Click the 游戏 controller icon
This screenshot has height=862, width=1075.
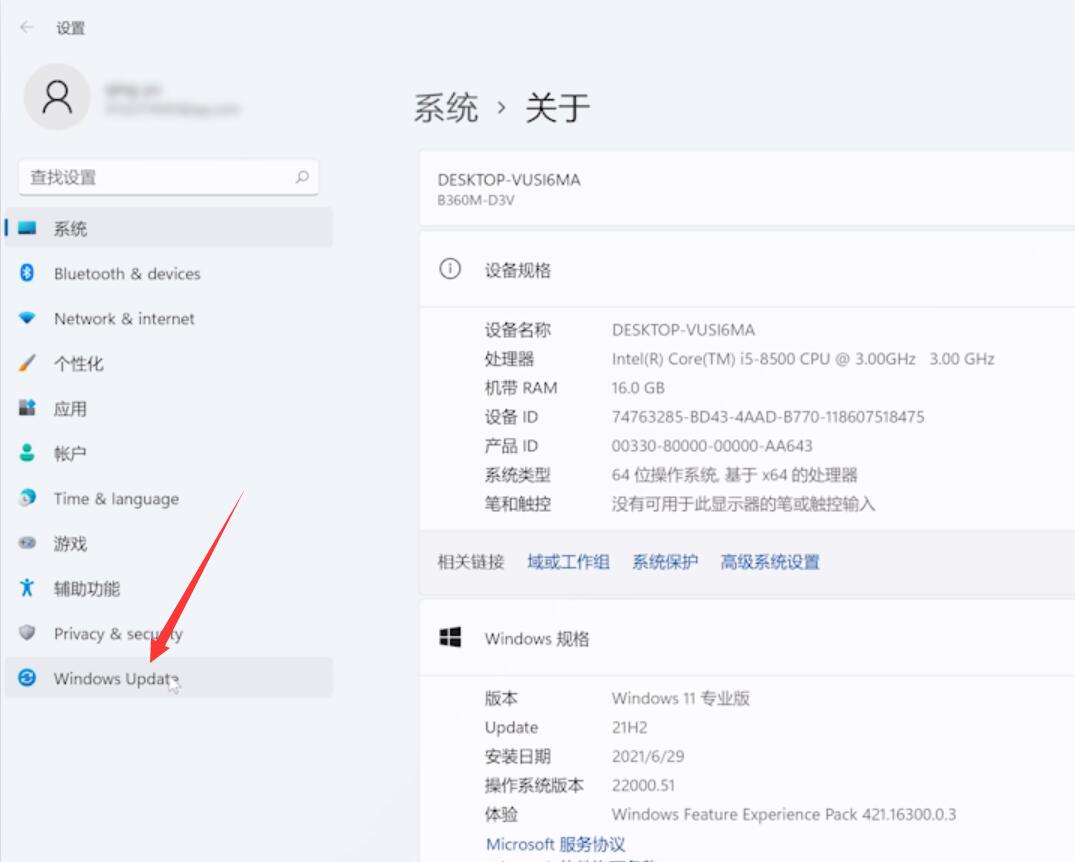(27, 543)
